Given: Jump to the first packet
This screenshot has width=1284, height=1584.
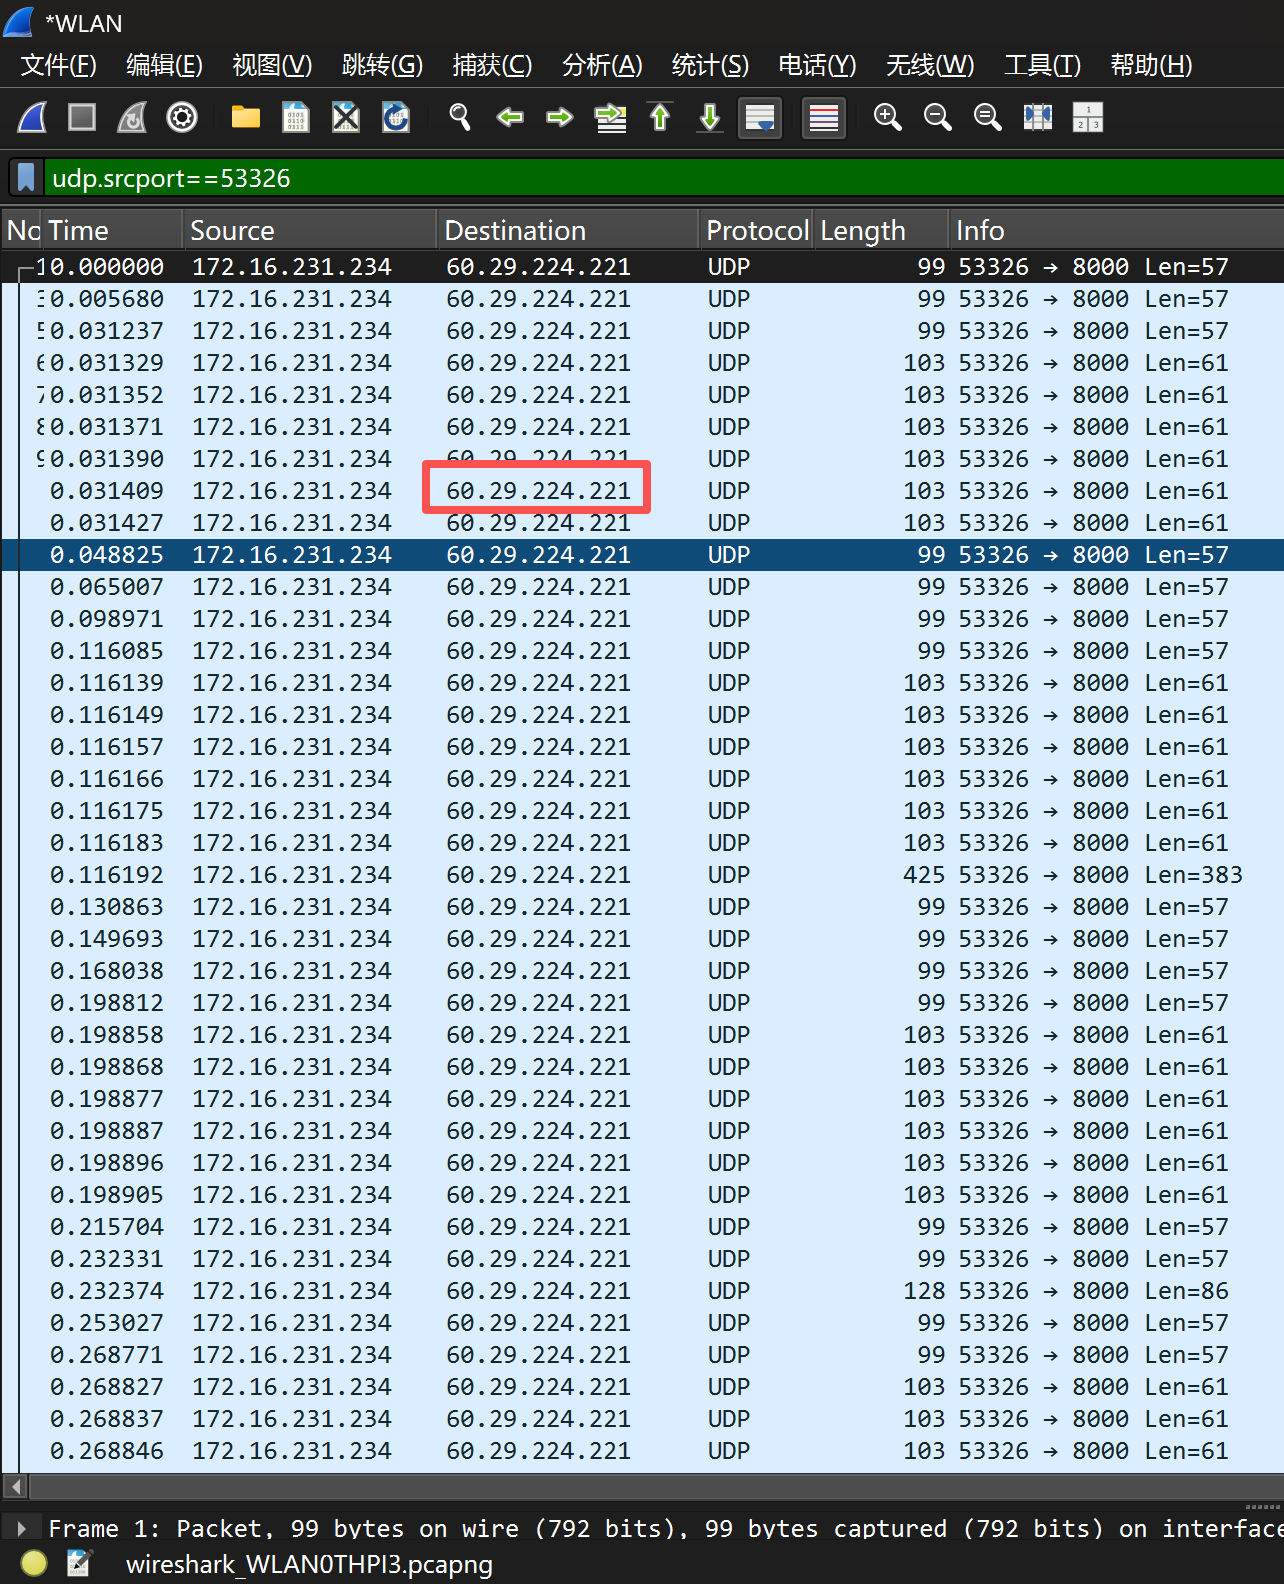Looking at the screenshot, I should click(x=660, y=118).
